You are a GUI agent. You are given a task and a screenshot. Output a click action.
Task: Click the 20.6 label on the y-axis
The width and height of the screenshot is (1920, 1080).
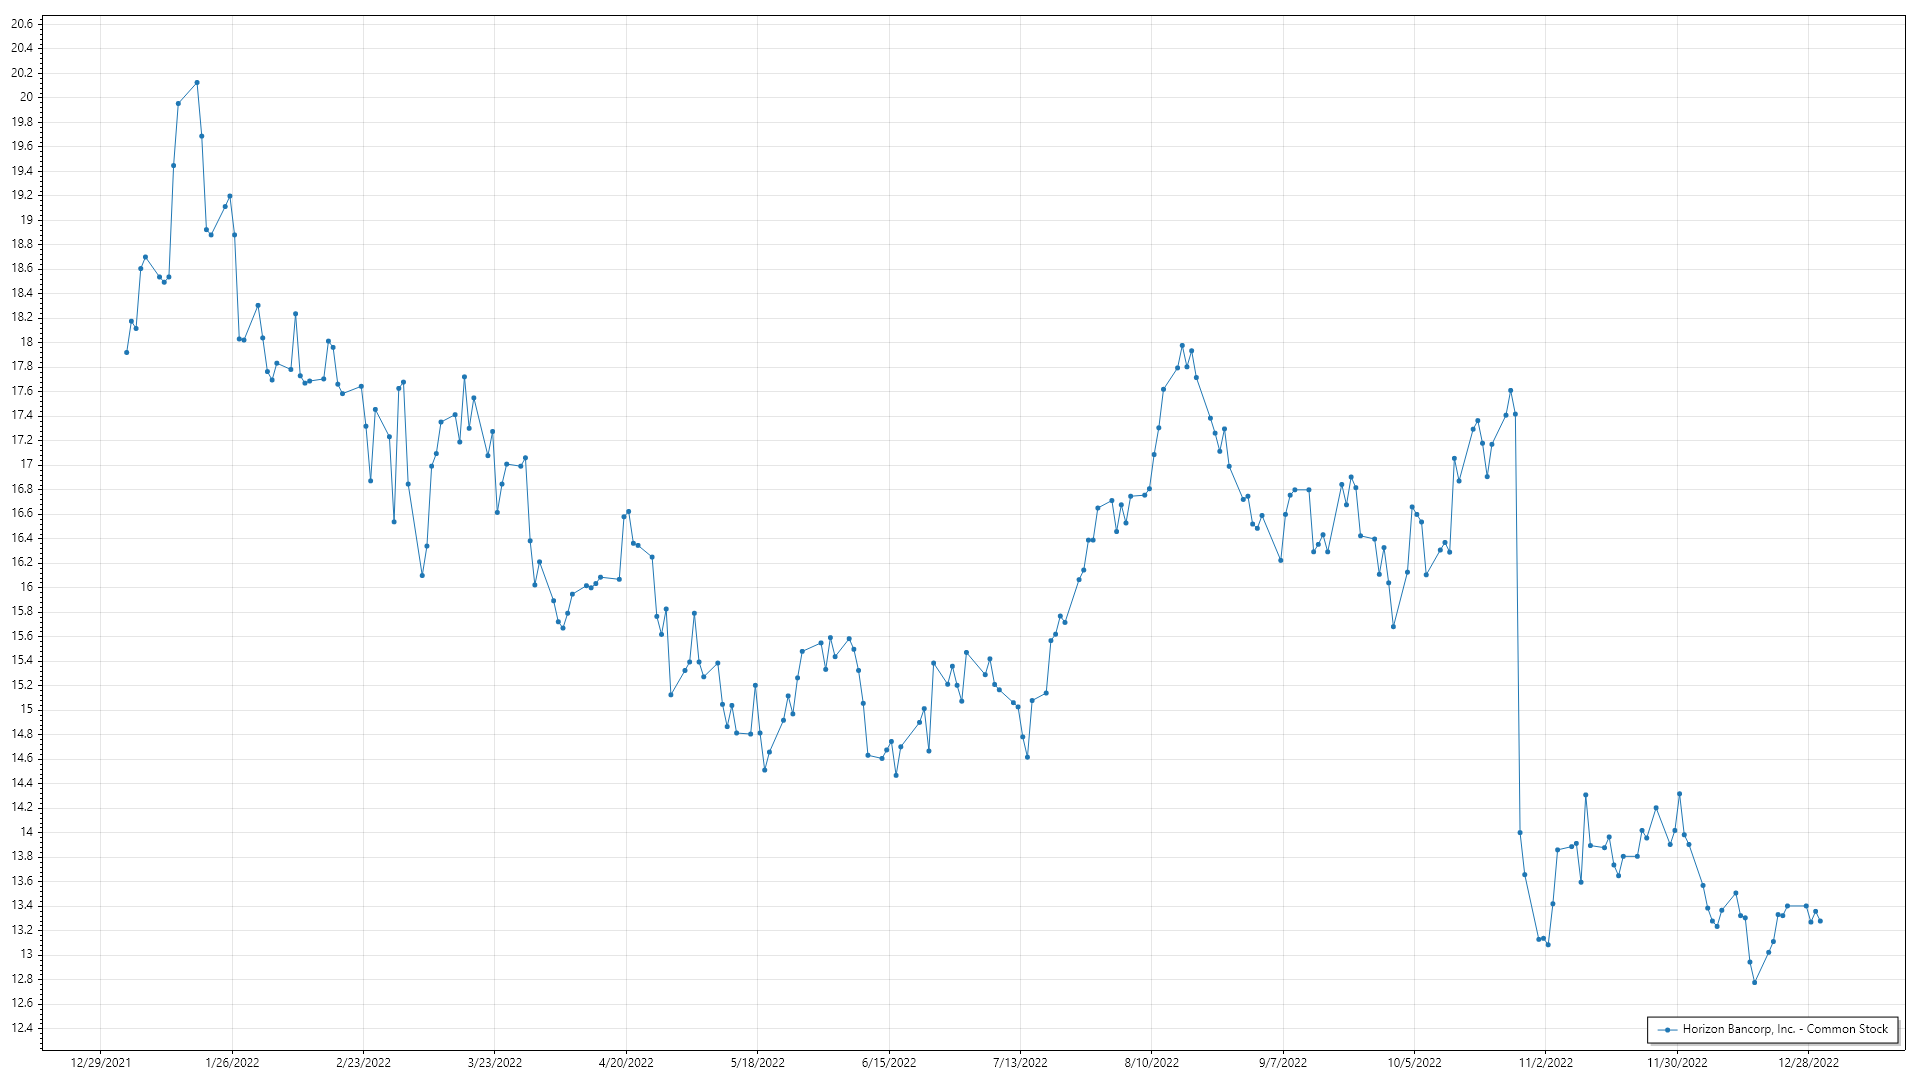point(22,23)
